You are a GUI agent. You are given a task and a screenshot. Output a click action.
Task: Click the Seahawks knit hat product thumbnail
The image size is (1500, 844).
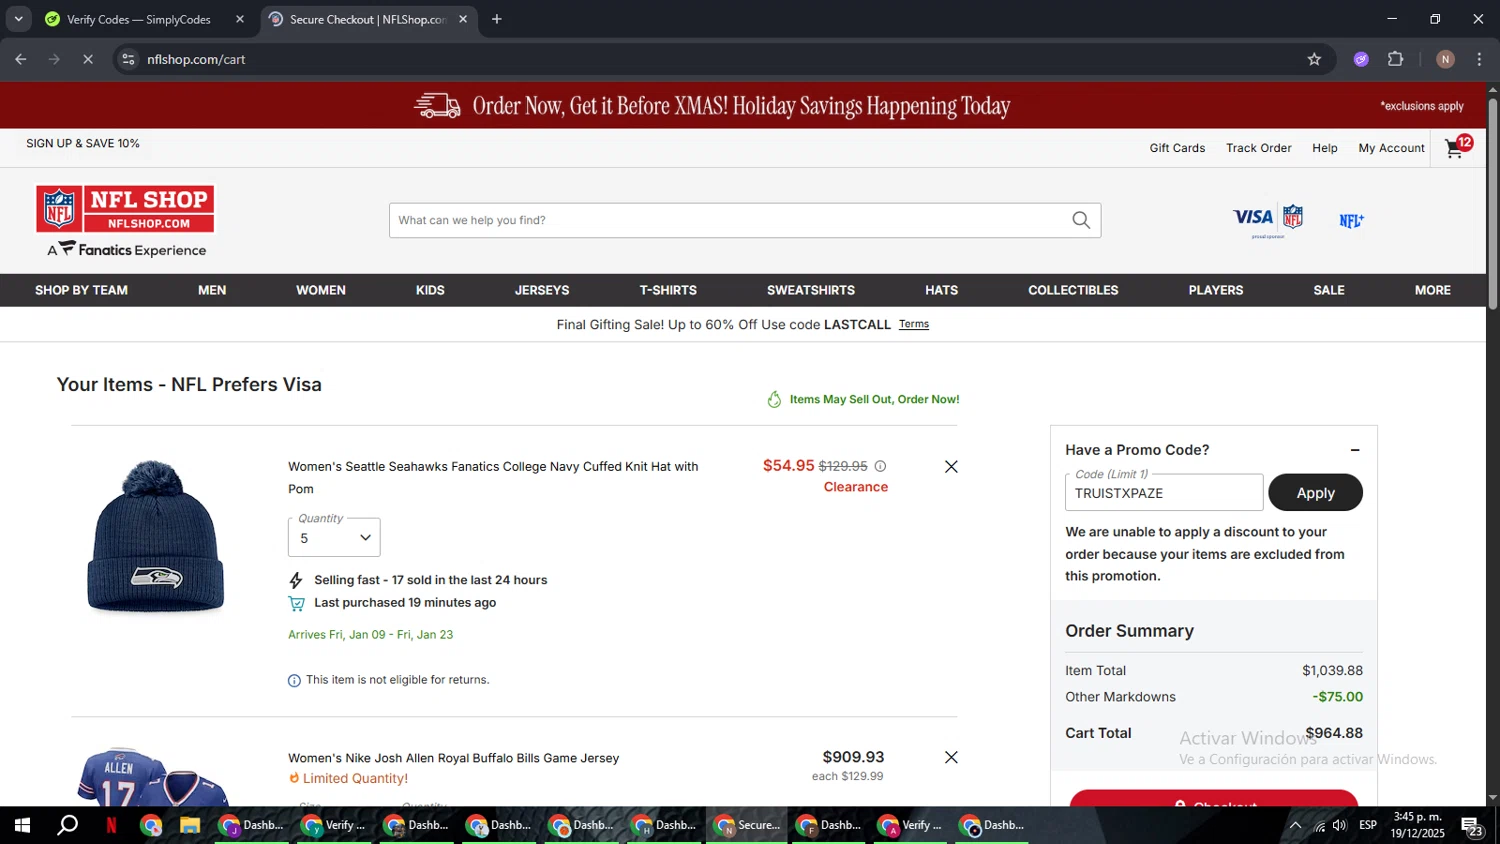(155, 537)
